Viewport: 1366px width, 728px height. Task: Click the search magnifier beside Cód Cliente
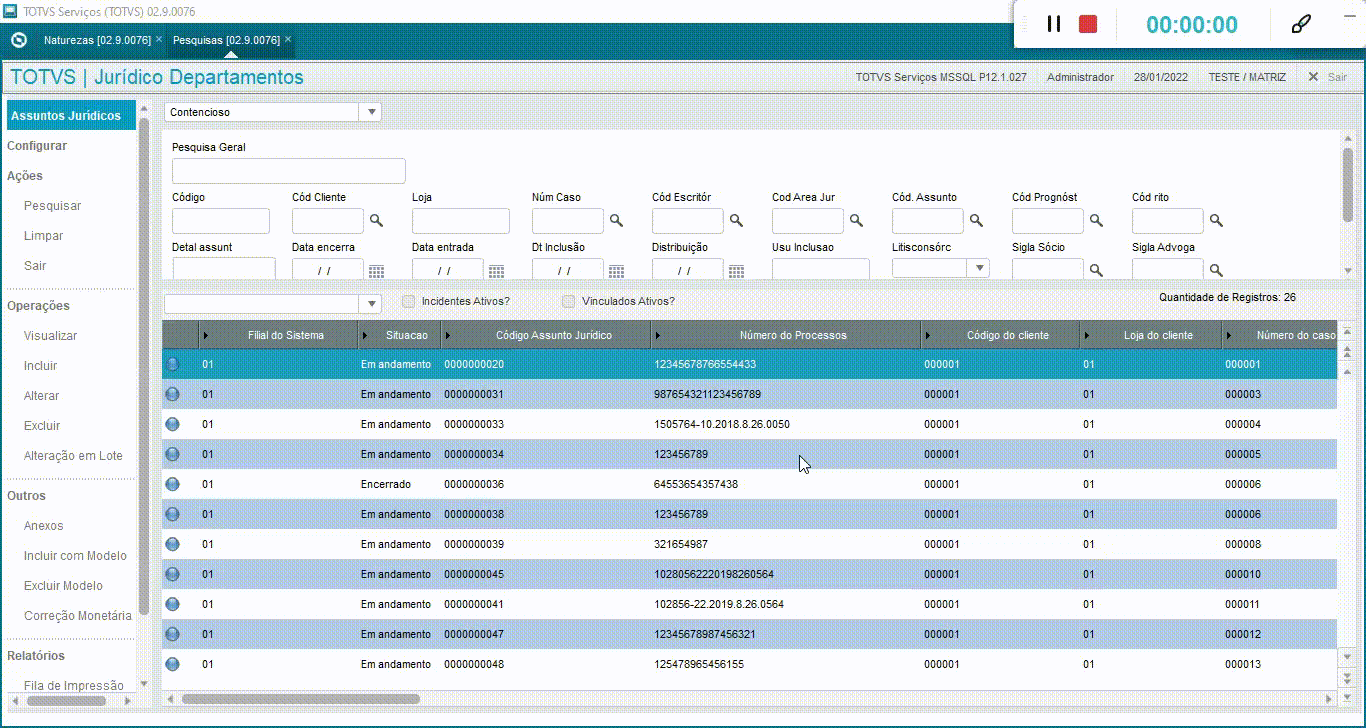point(377,221)
